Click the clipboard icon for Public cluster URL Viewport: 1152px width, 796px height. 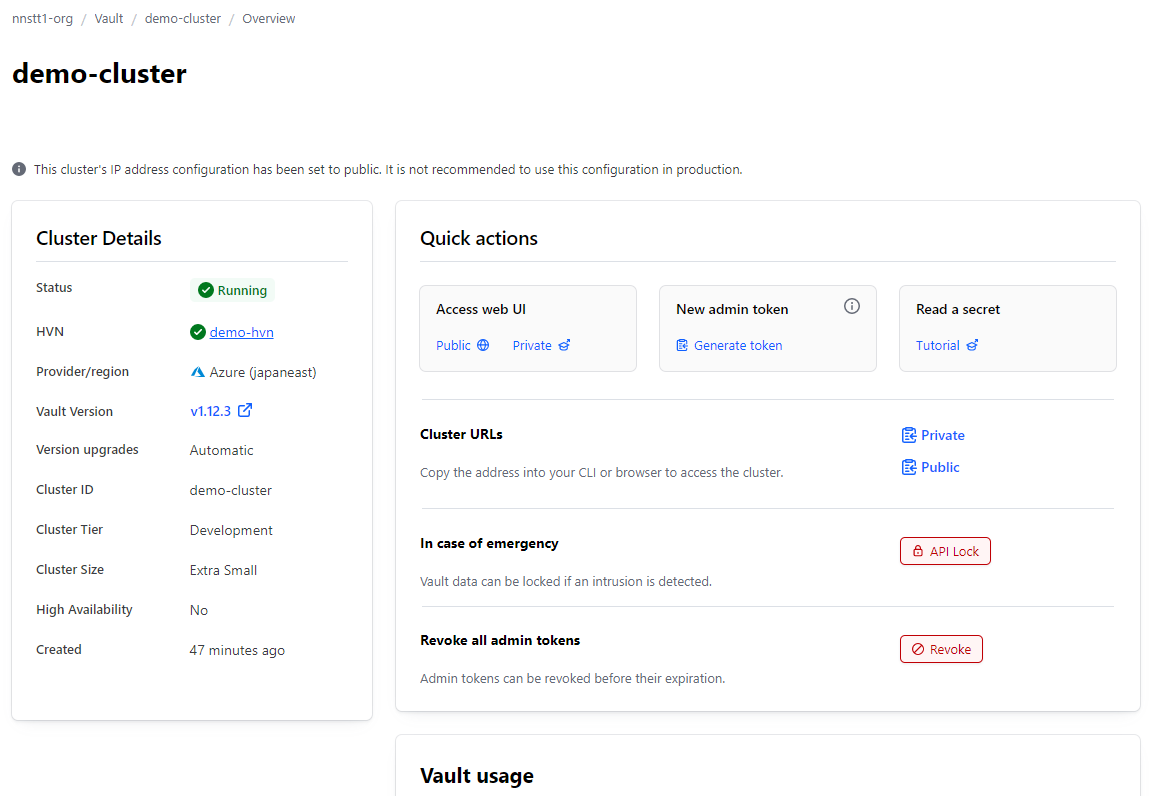pos(909,467)
